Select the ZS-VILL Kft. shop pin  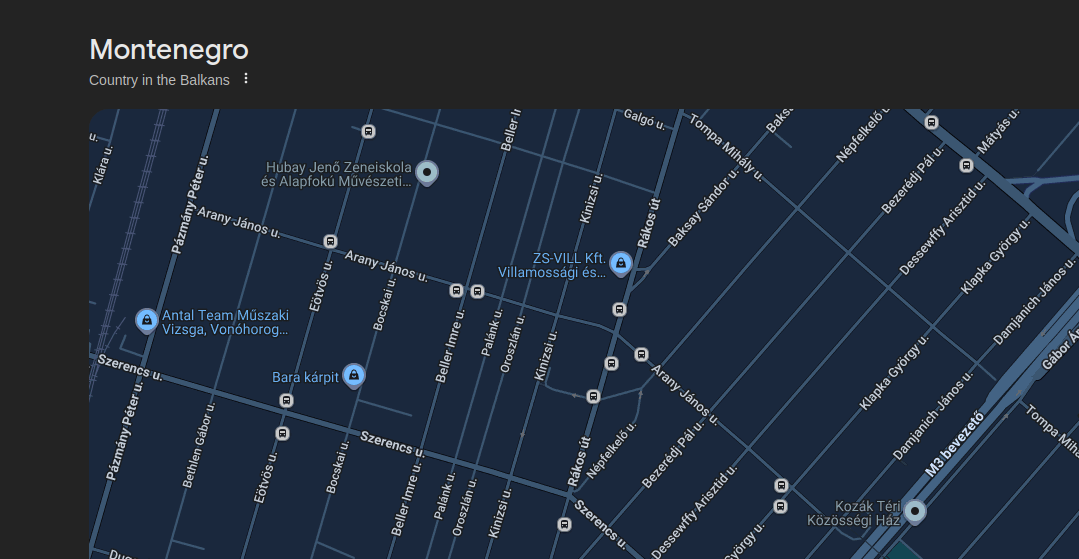[x=621, y=263]
